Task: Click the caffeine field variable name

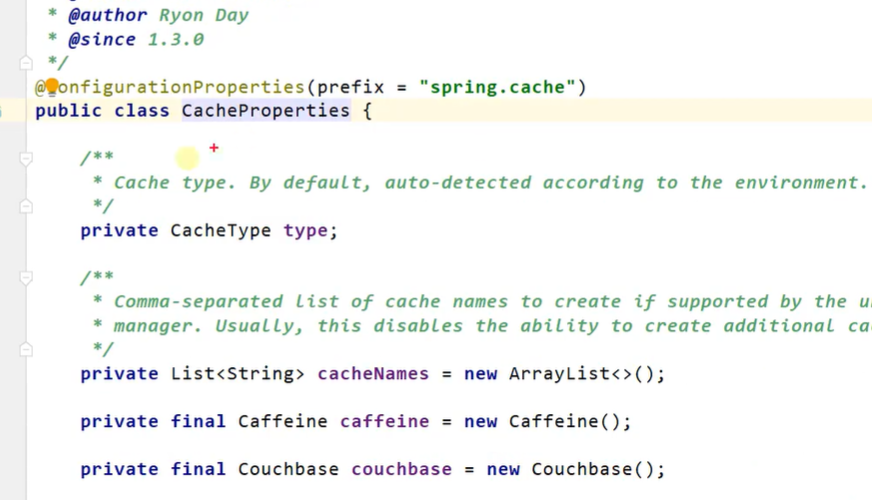Action: (x=384, y=421)
